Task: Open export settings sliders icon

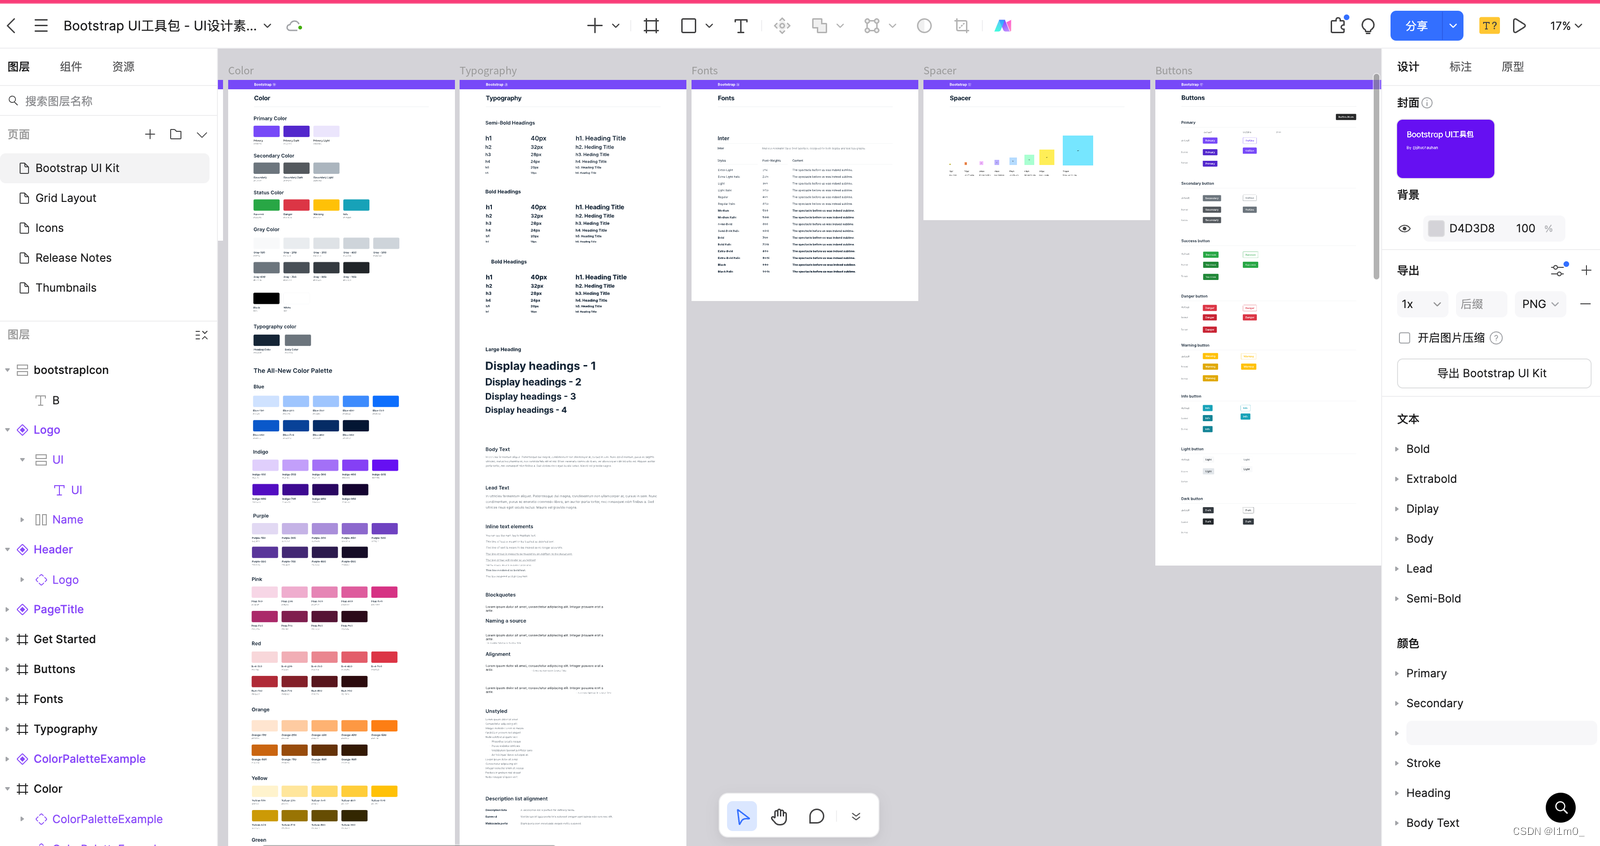Action: click(1558, 270)
